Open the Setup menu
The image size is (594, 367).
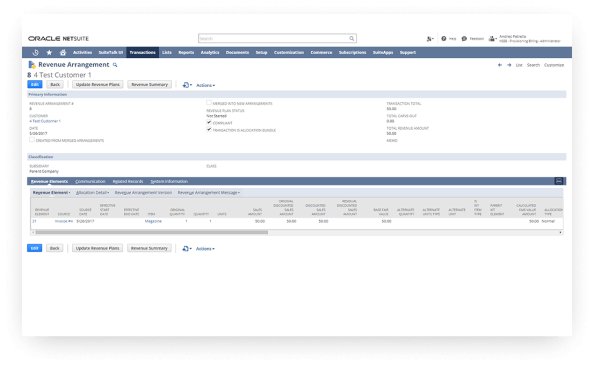(x=261, y=53)
